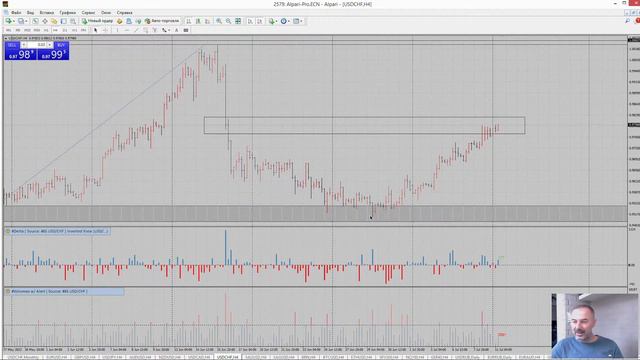Select the M30 timeframe button

(x=36, y=30)
